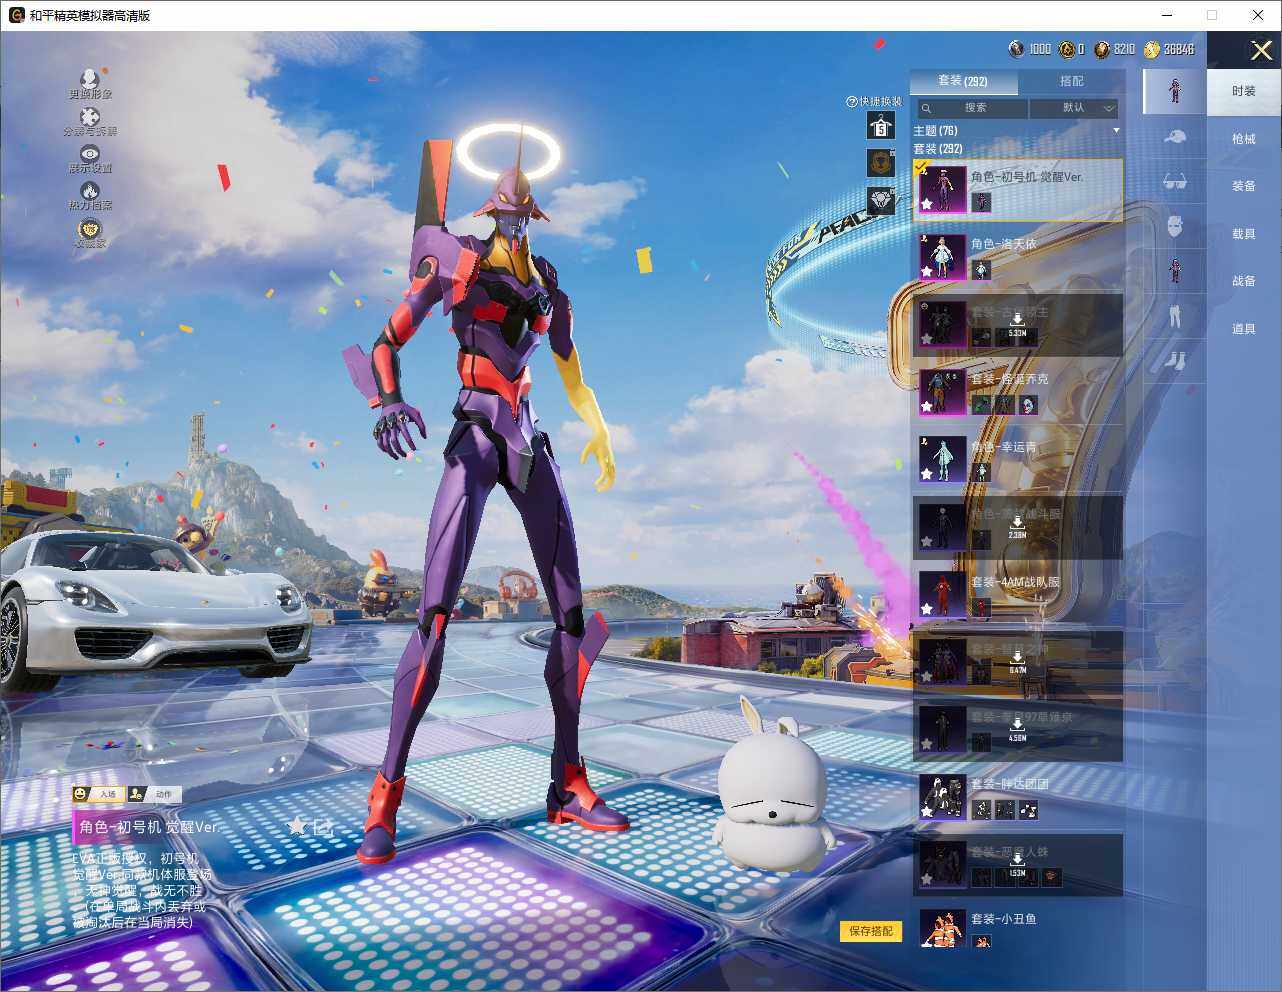1282x992 pixels.
Task: Select the glasses category icon
Action: coord(1175,181)
